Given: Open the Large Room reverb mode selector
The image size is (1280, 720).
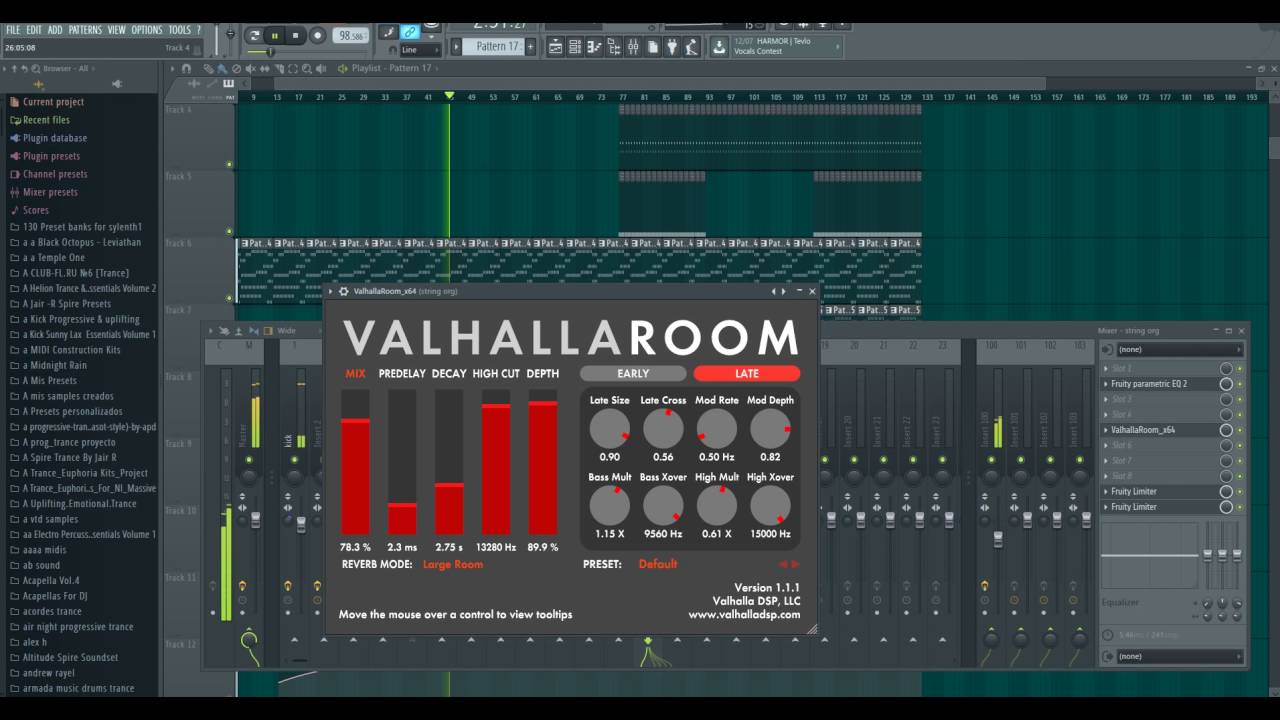Looking at the screenshot, I should 453,564.
